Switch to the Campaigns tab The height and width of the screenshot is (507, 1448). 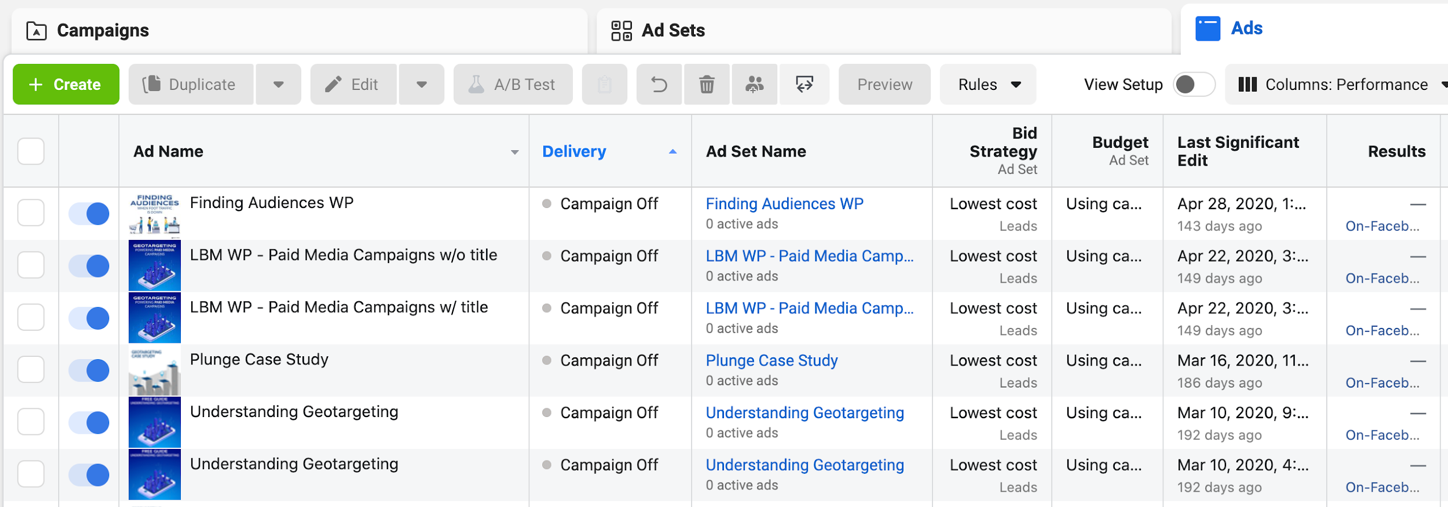point(299,31)
